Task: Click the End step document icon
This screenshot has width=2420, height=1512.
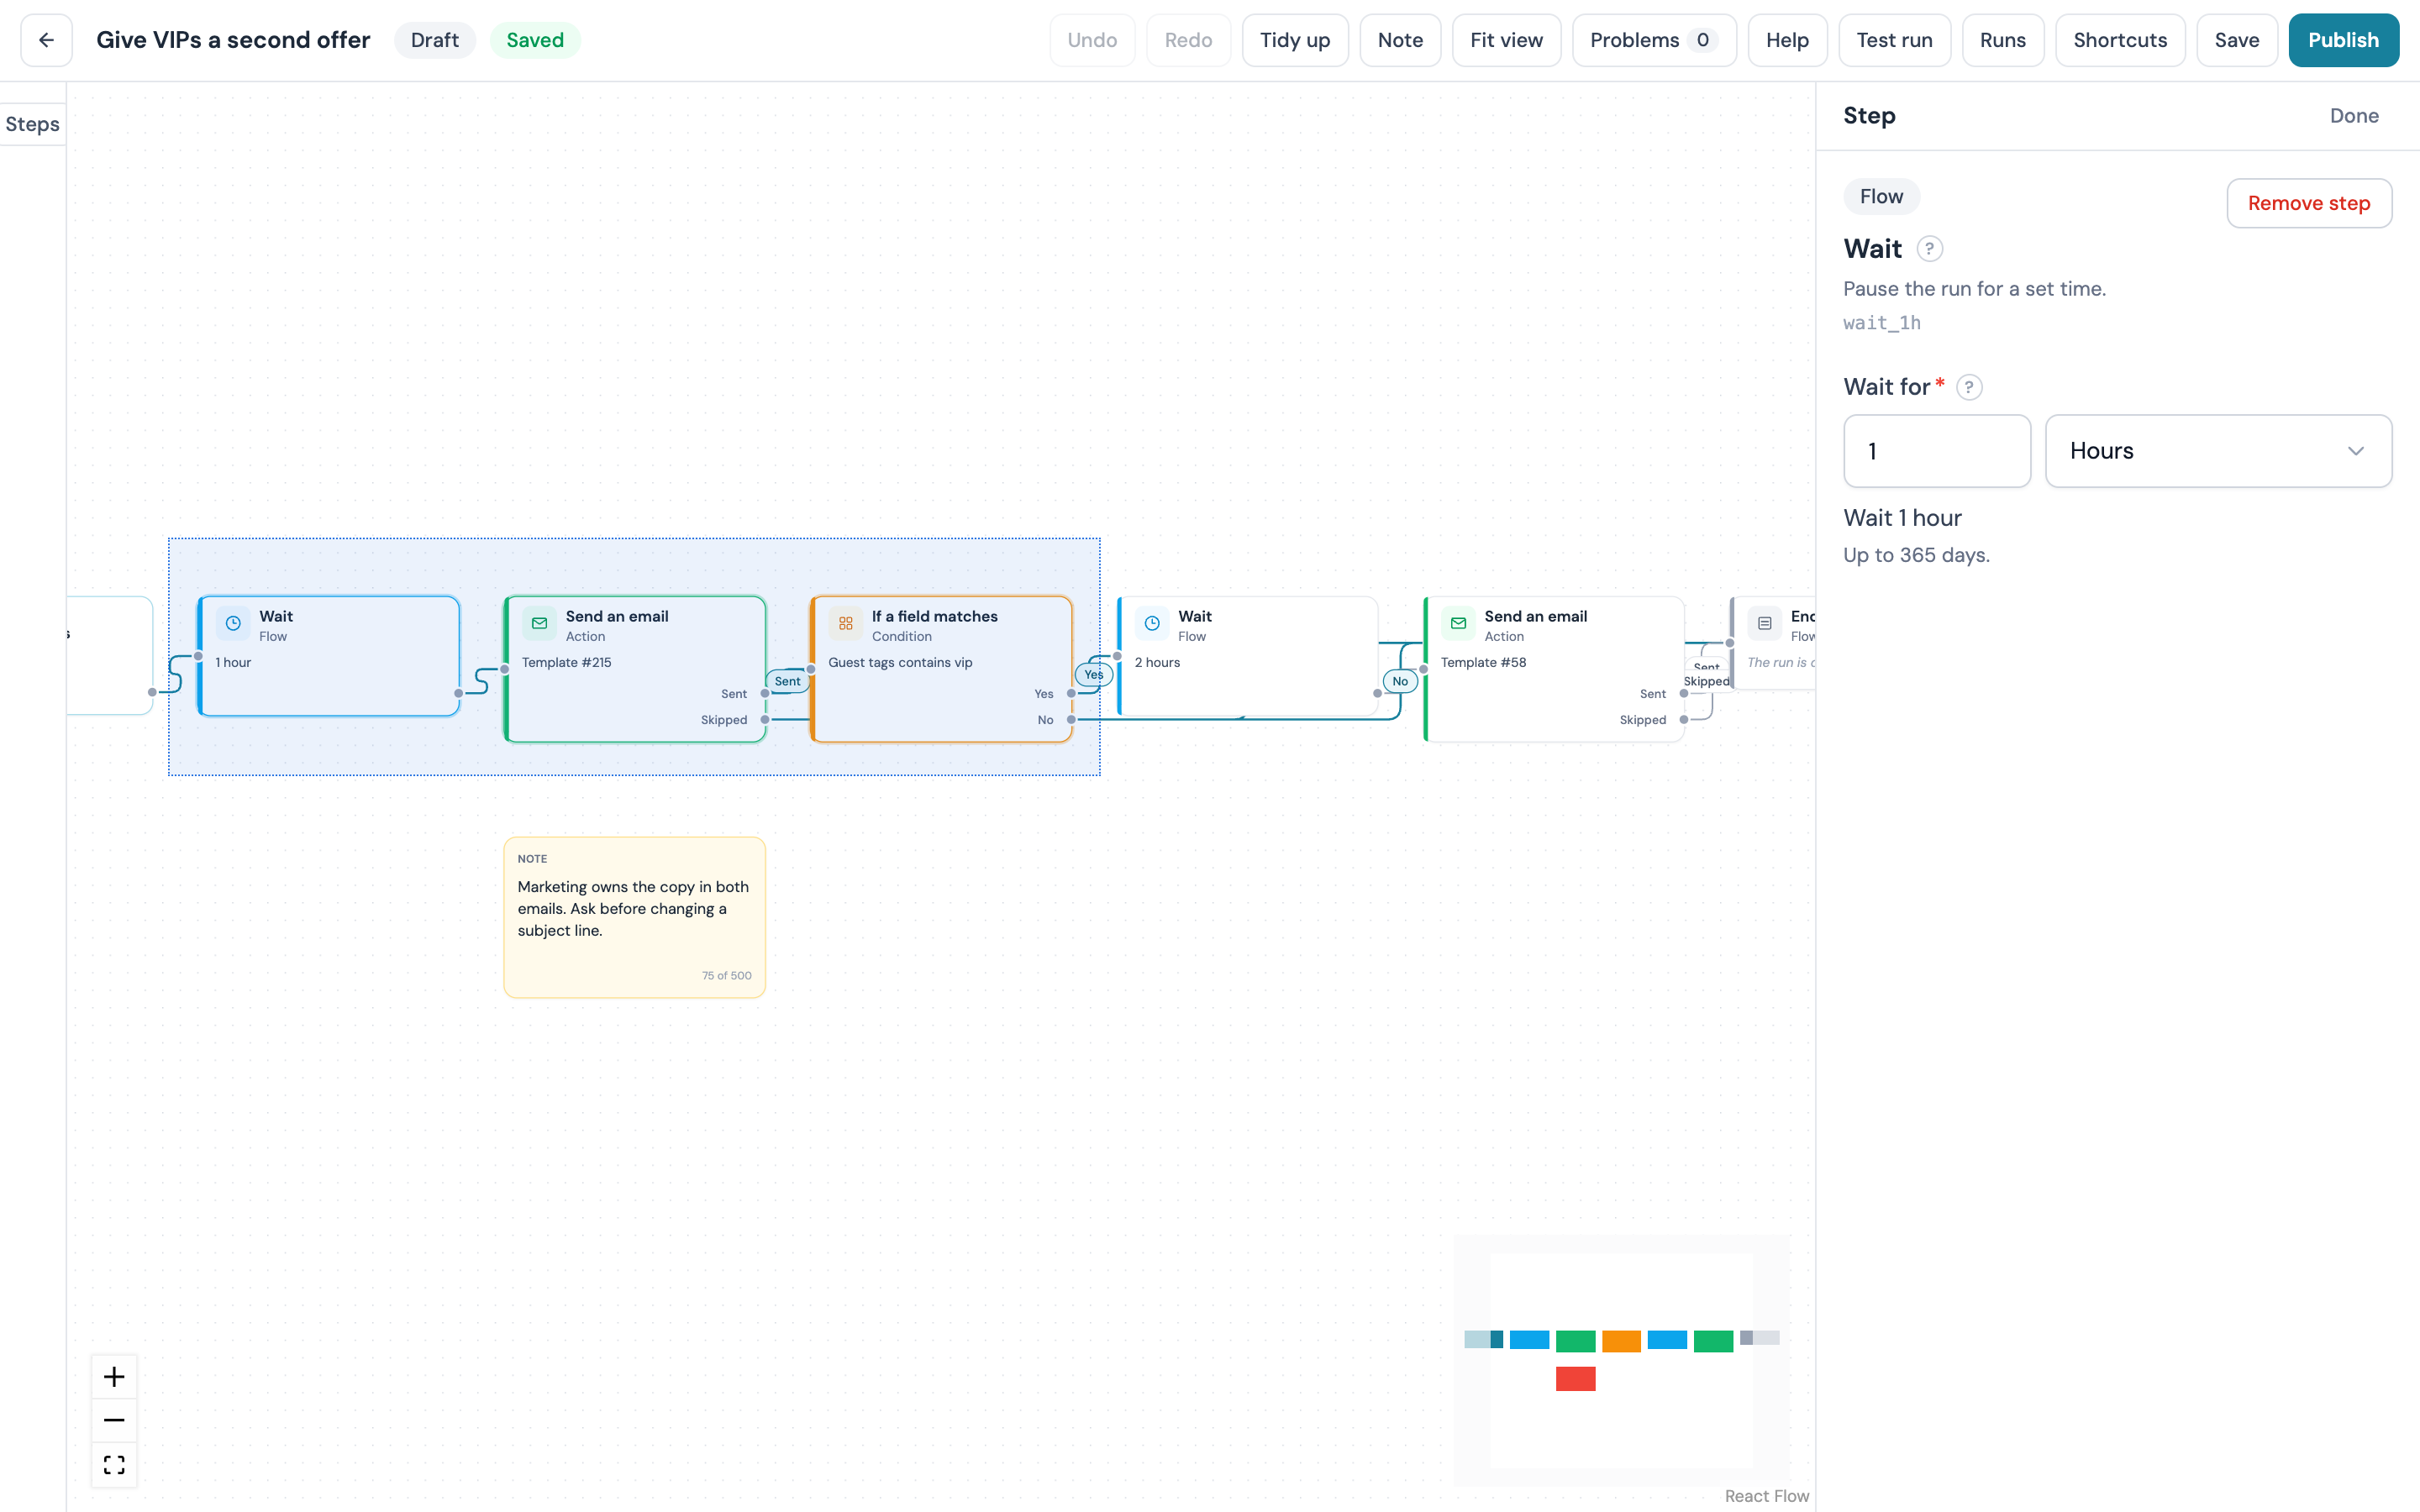Action: coord(1765,623)
